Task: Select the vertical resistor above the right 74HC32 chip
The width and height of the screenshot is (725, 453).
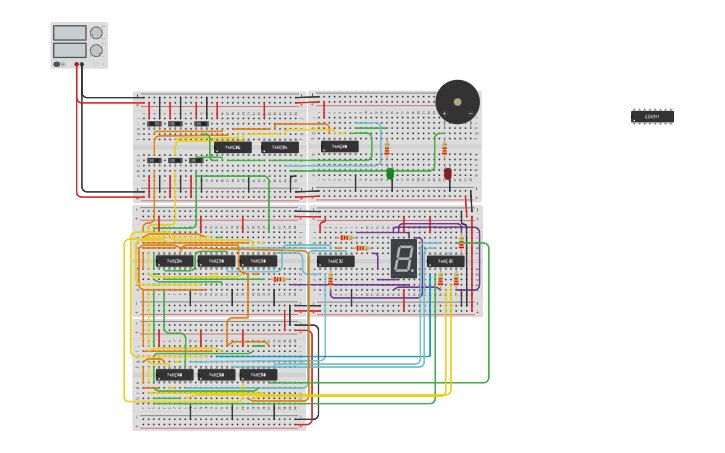Action: pyautogui.click(x=461, y=243)
